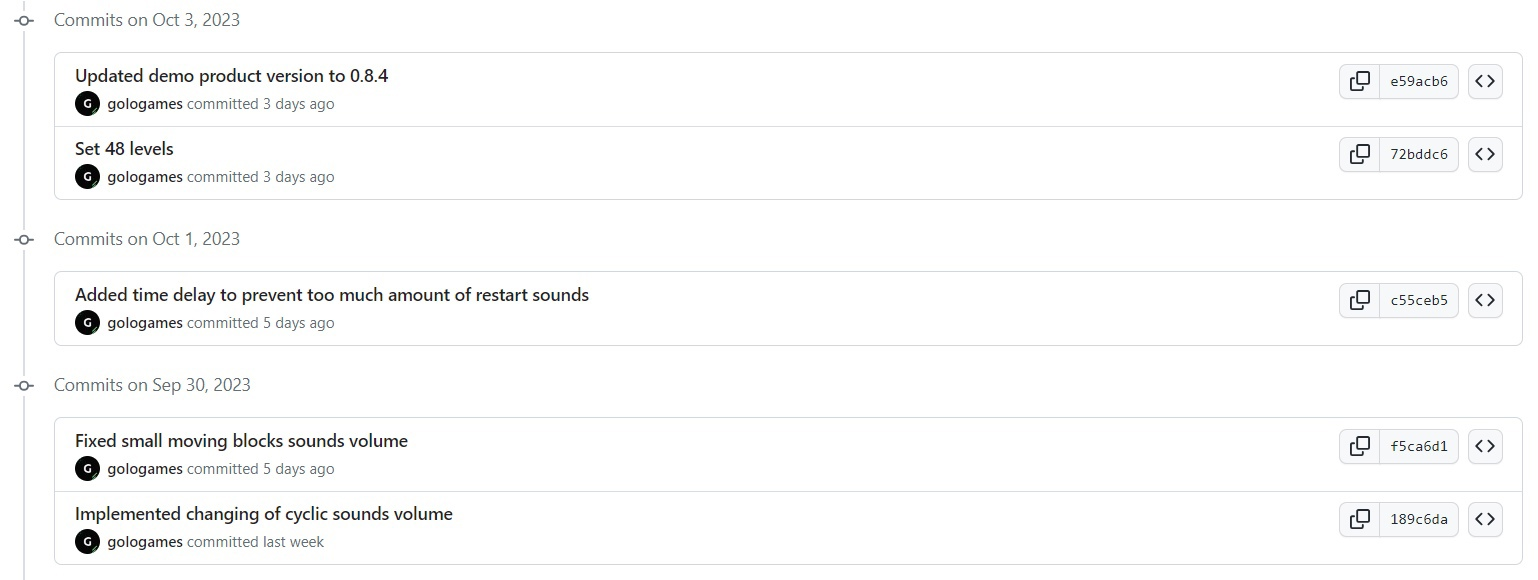The height and width of the screenshot is (580, 1538).
Task: Copy full SHA for commit e59acb6
Action: pos(1359,82)
